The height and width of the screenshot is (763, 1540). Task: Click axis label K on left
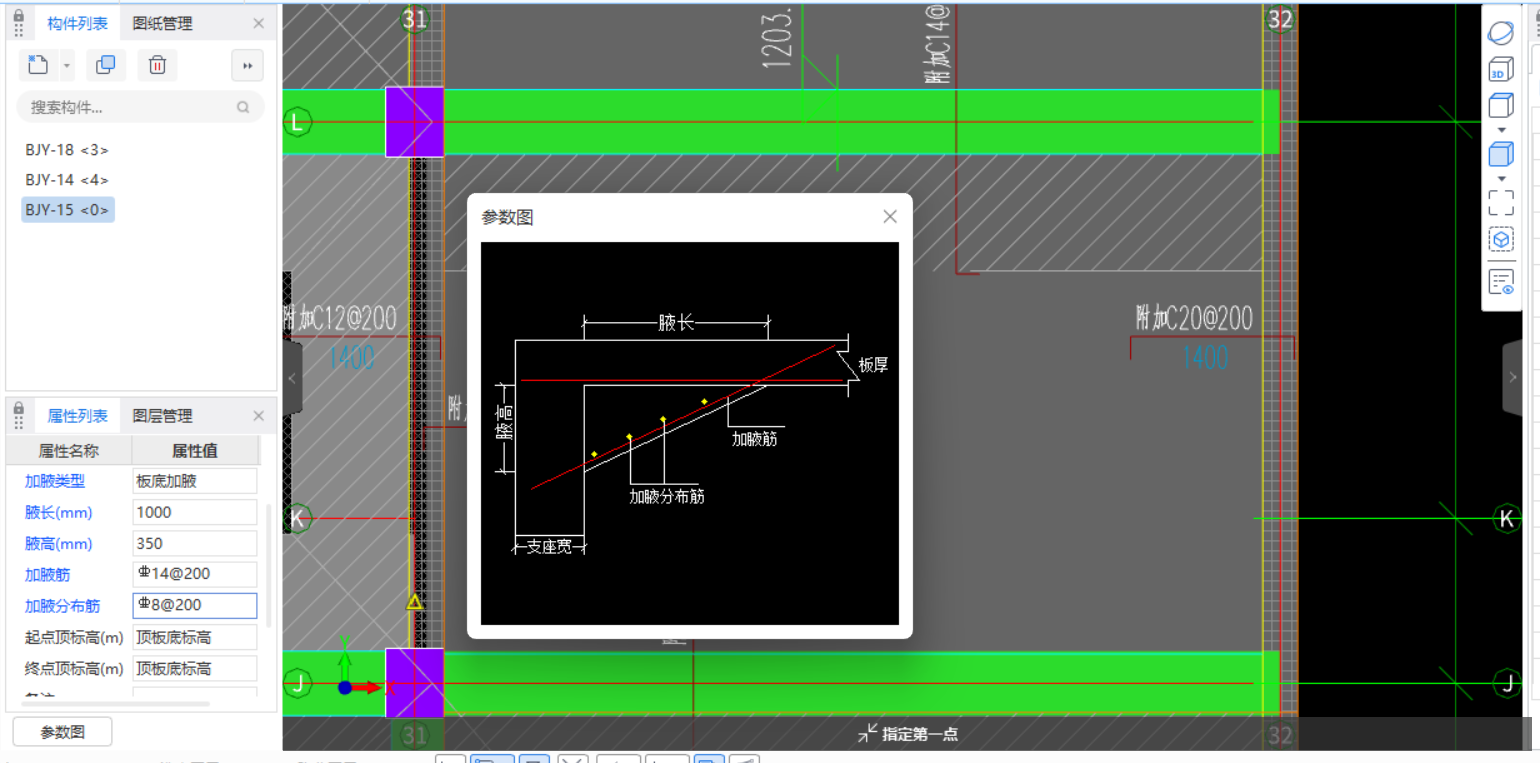(x=297, y=519)
